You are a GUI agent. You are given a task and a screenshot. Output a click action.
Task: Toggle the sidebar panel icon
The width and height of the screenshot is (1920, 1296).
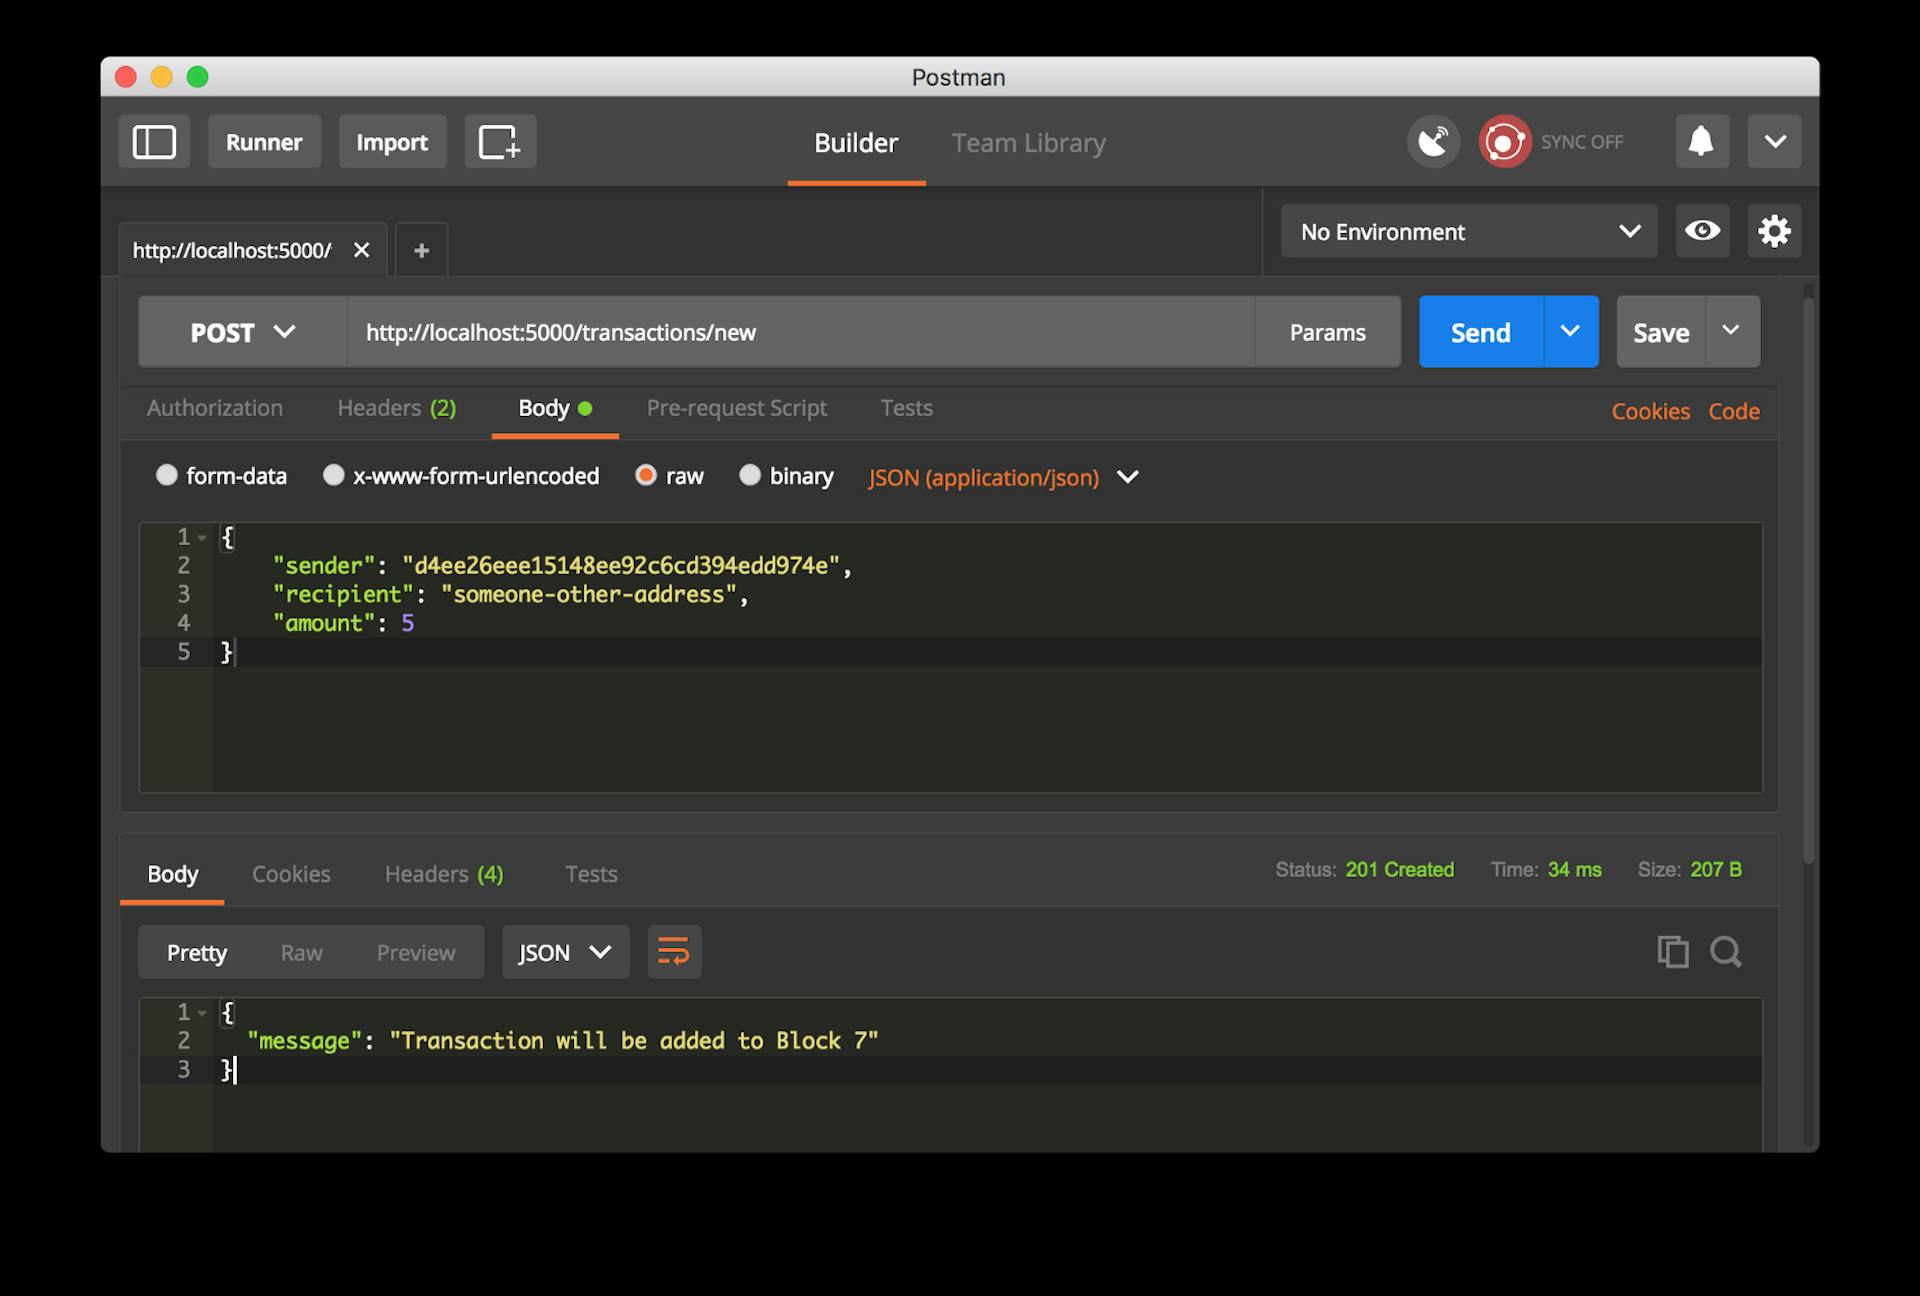(x=154, y=142)
